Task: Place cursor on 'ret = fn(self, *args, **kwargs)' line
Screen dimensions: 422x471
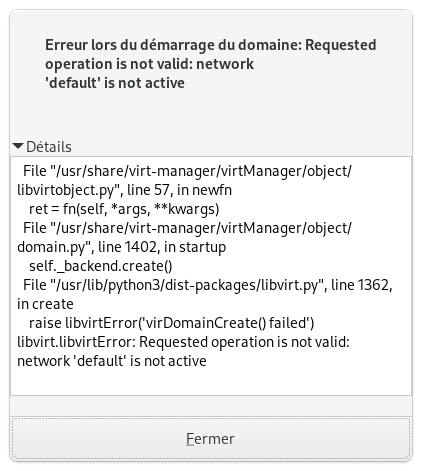Action: [x=124, y=209]
